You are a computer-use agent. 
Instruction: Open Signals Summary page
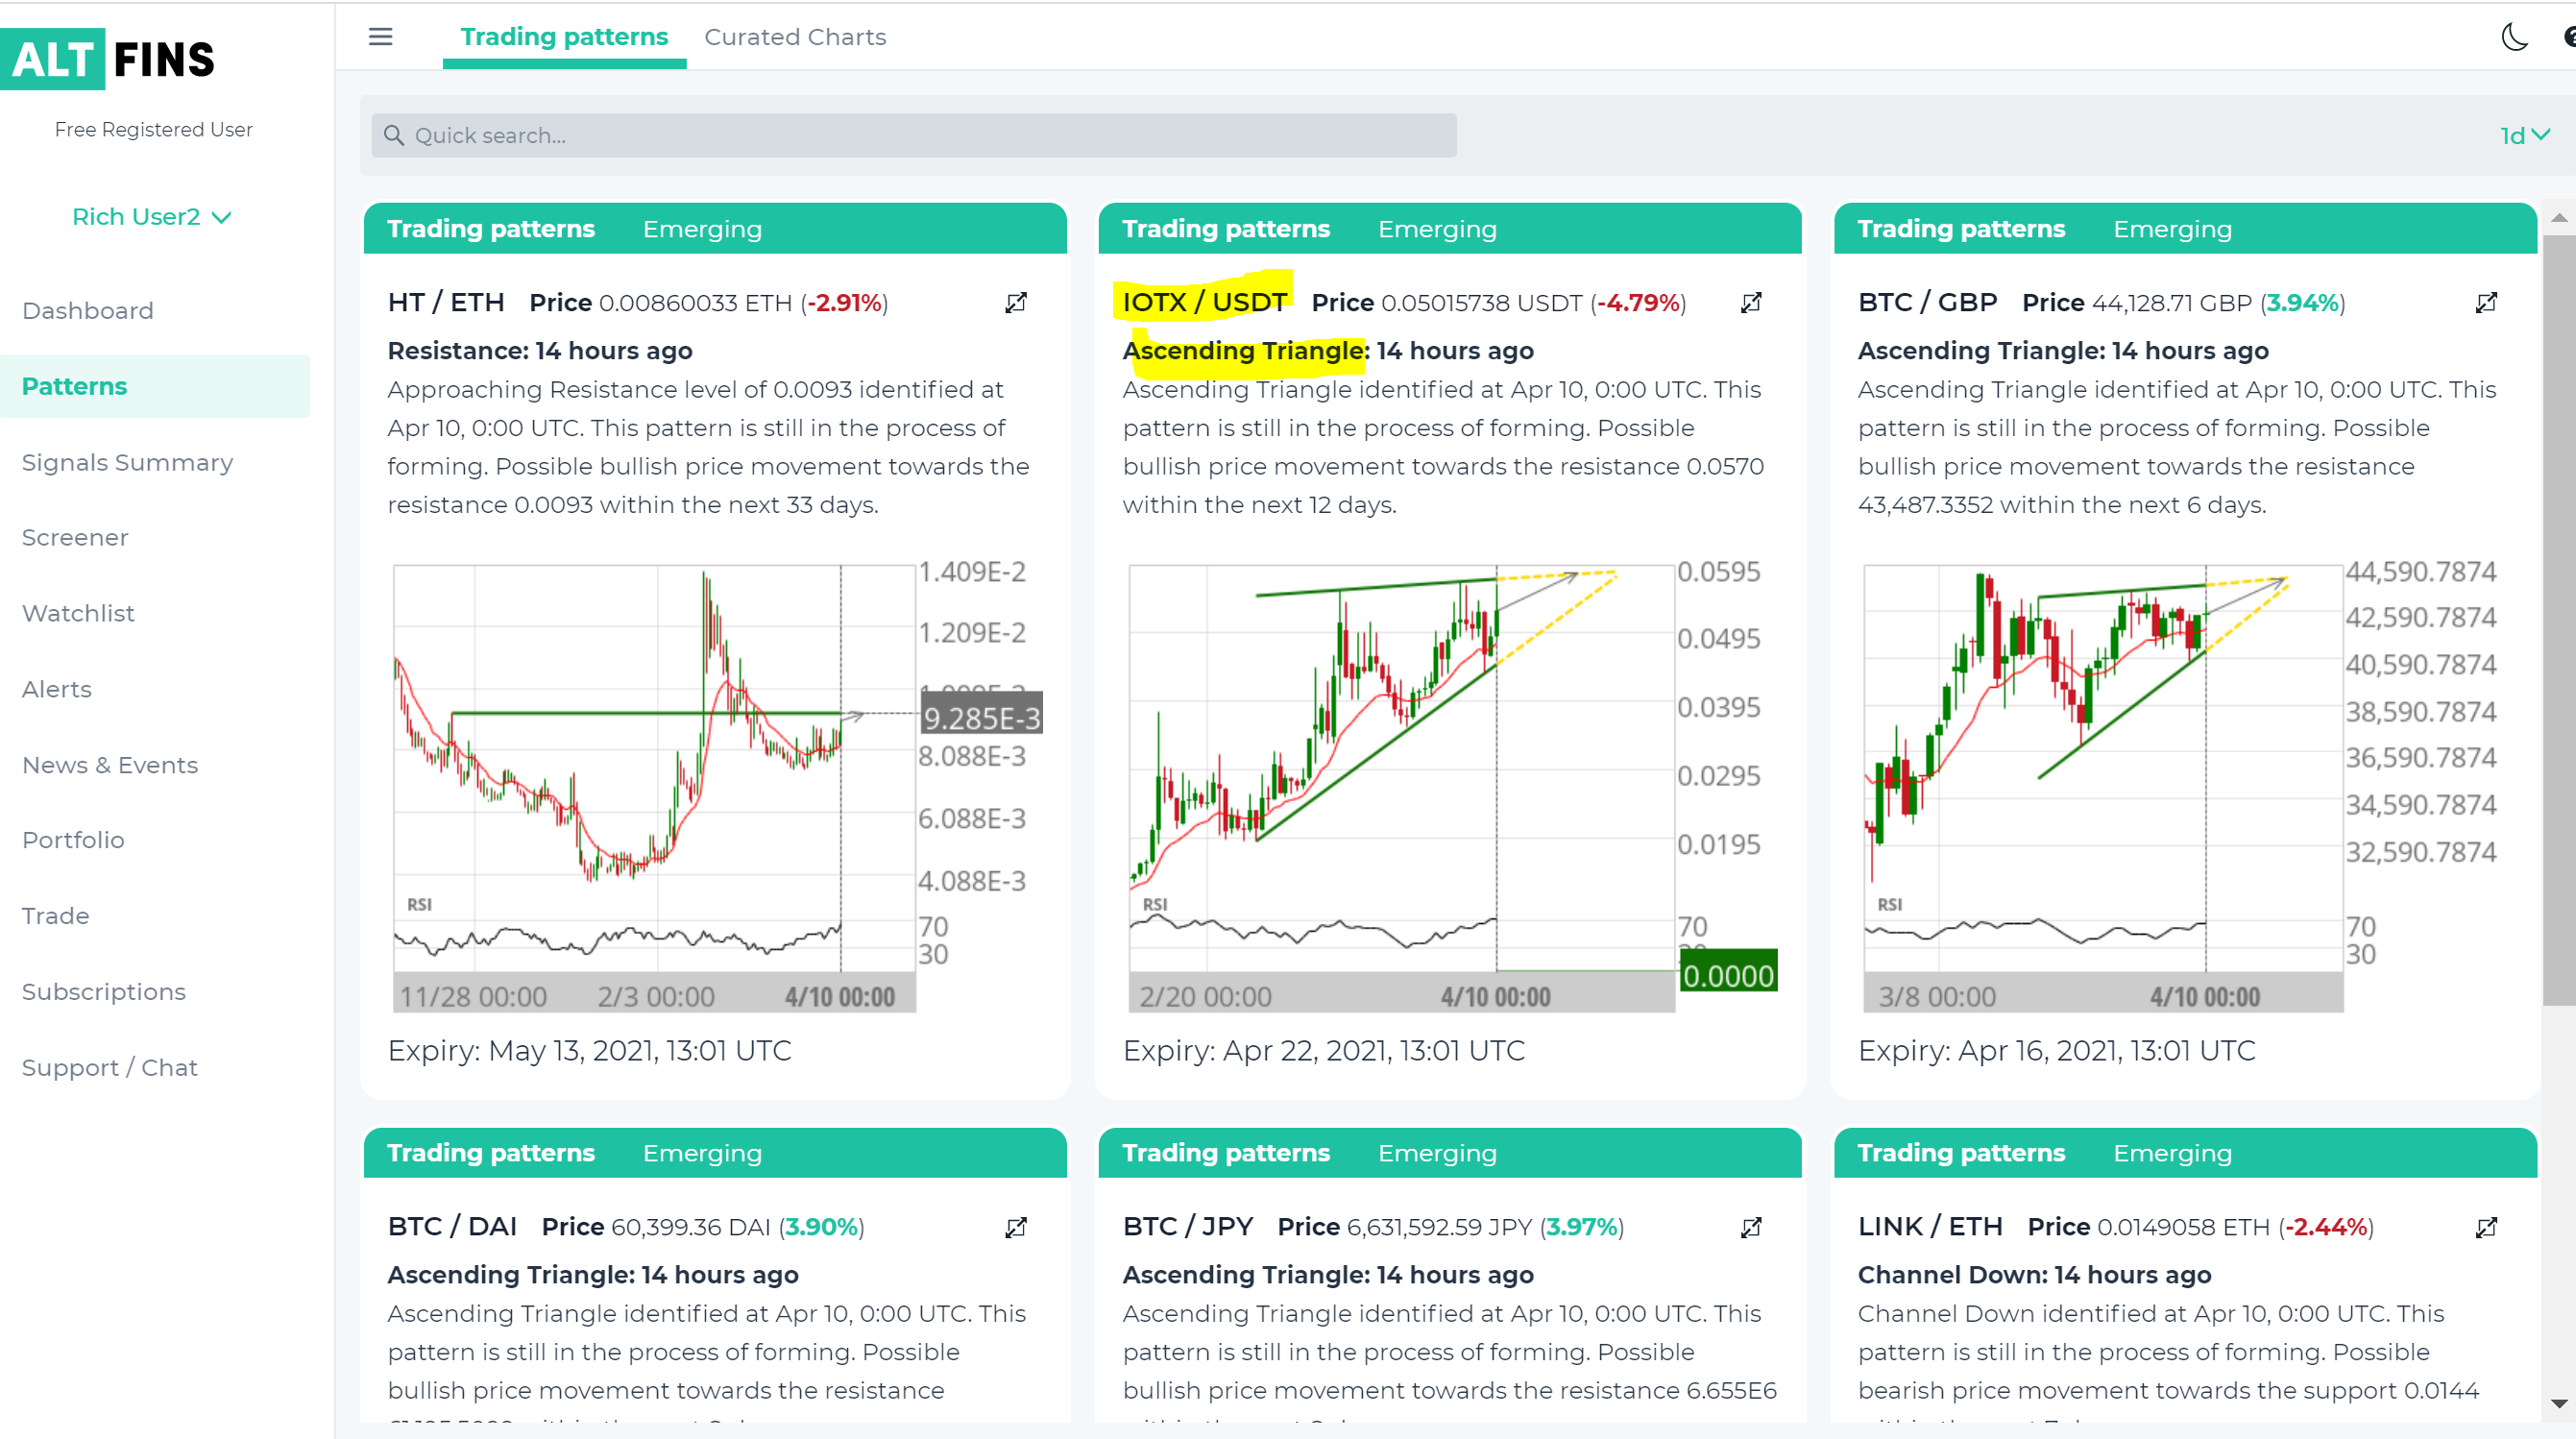[127, 462]
